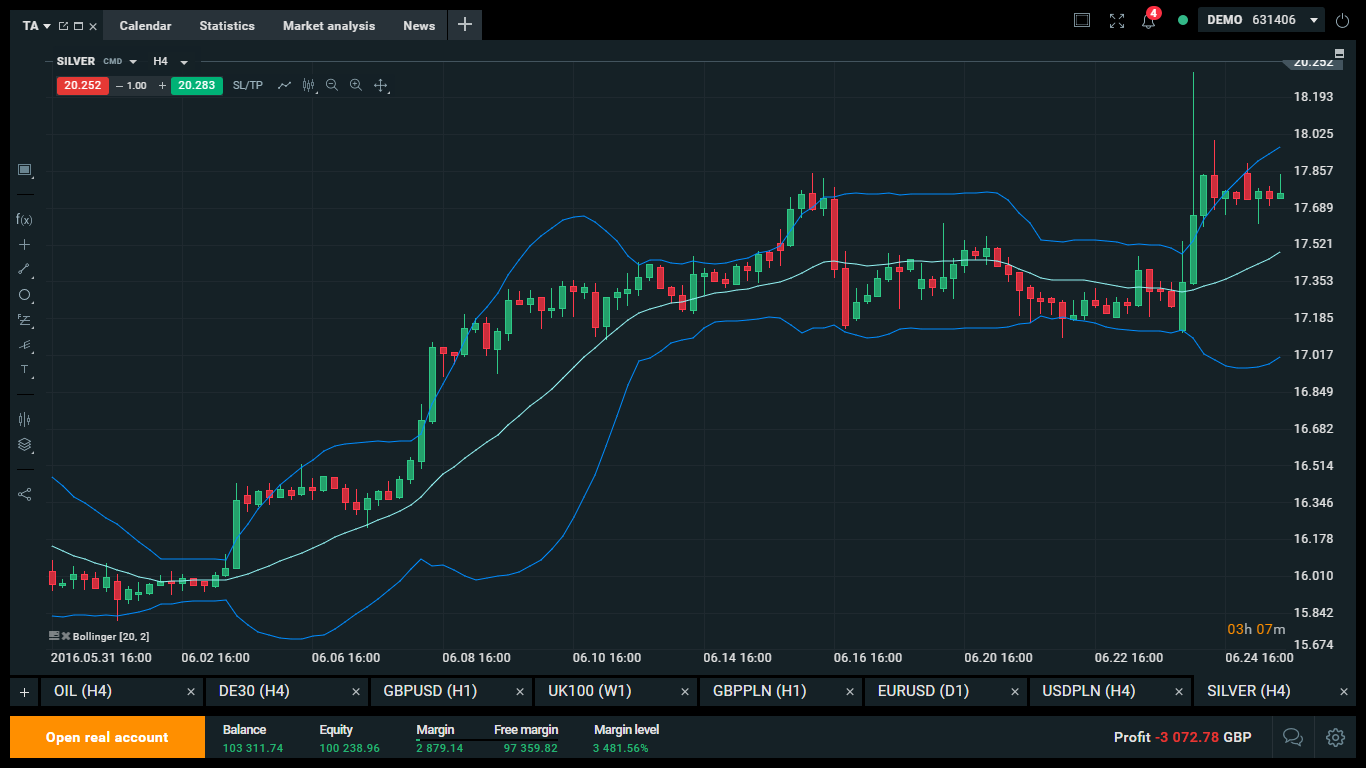
Task: Expand the DEMO 631406 account dropdown
Action: [1313, 20]
